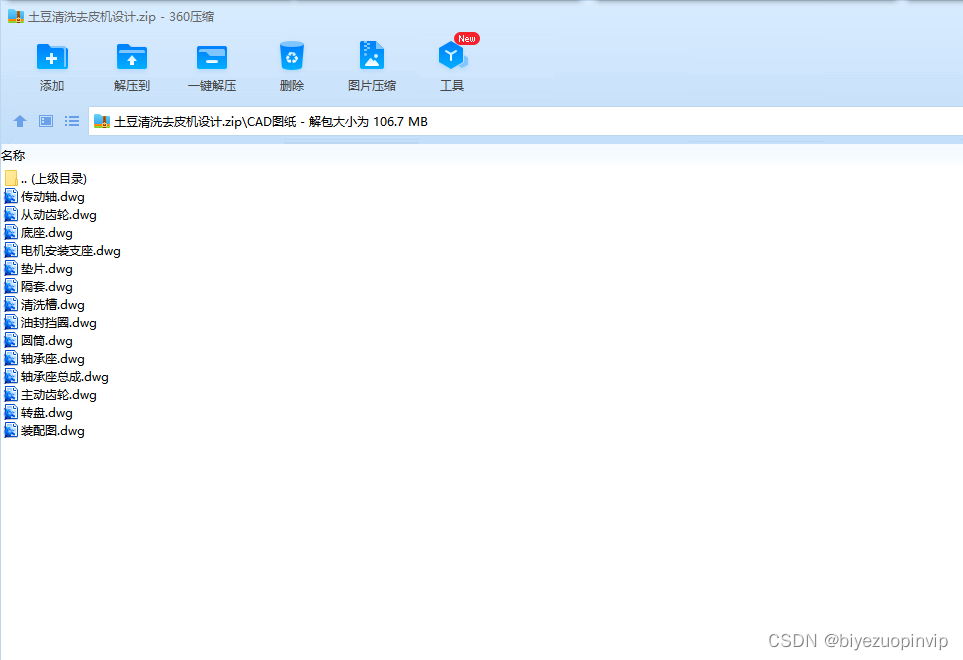Select the file 底座.dwg

(x=38, y=233)
